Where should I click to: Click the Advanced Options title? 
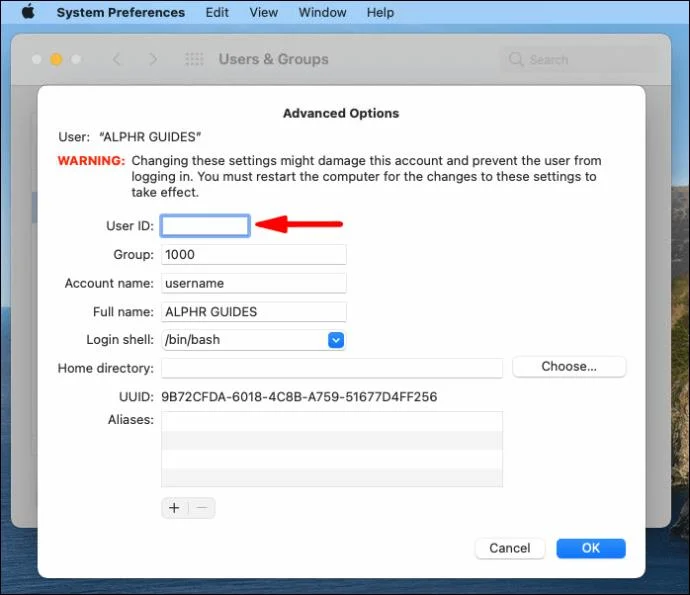point(341,114)
